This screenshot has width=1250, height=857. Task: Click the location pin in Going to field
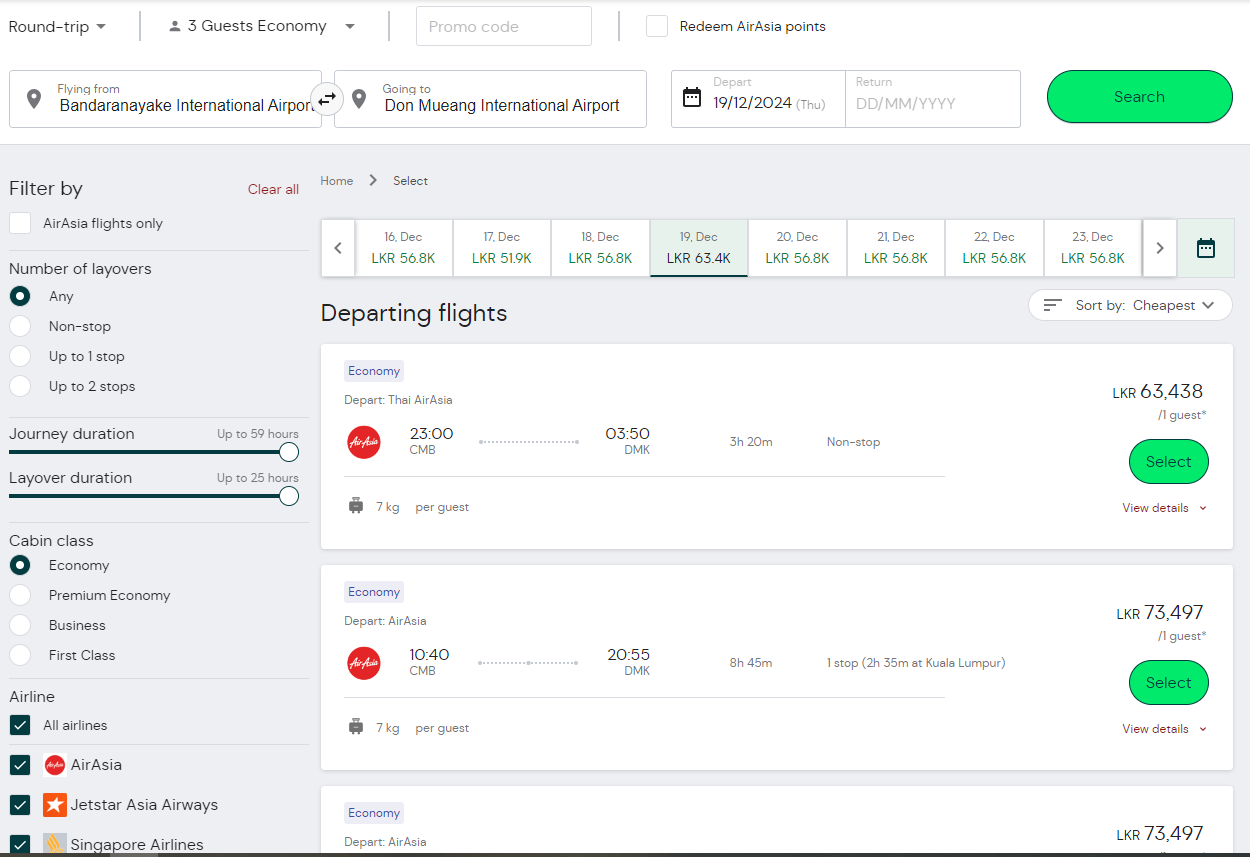coord(359,99)
